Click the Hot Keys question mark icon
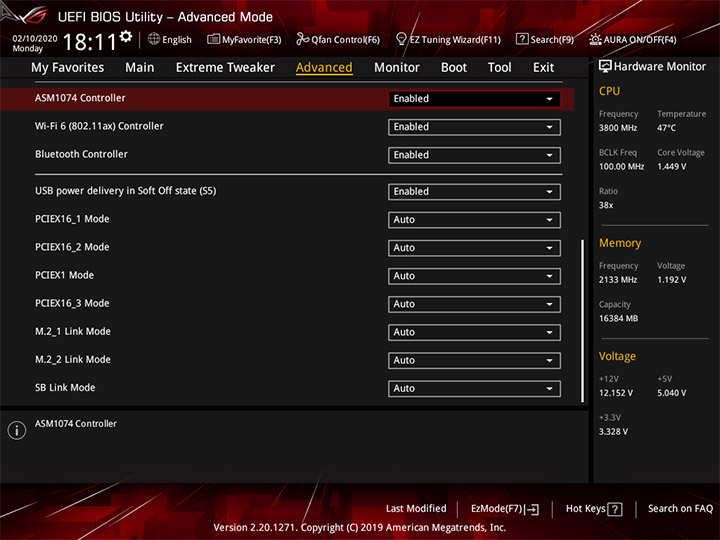Viewport: 720px width, 540px height. click(x=615, y=509)
